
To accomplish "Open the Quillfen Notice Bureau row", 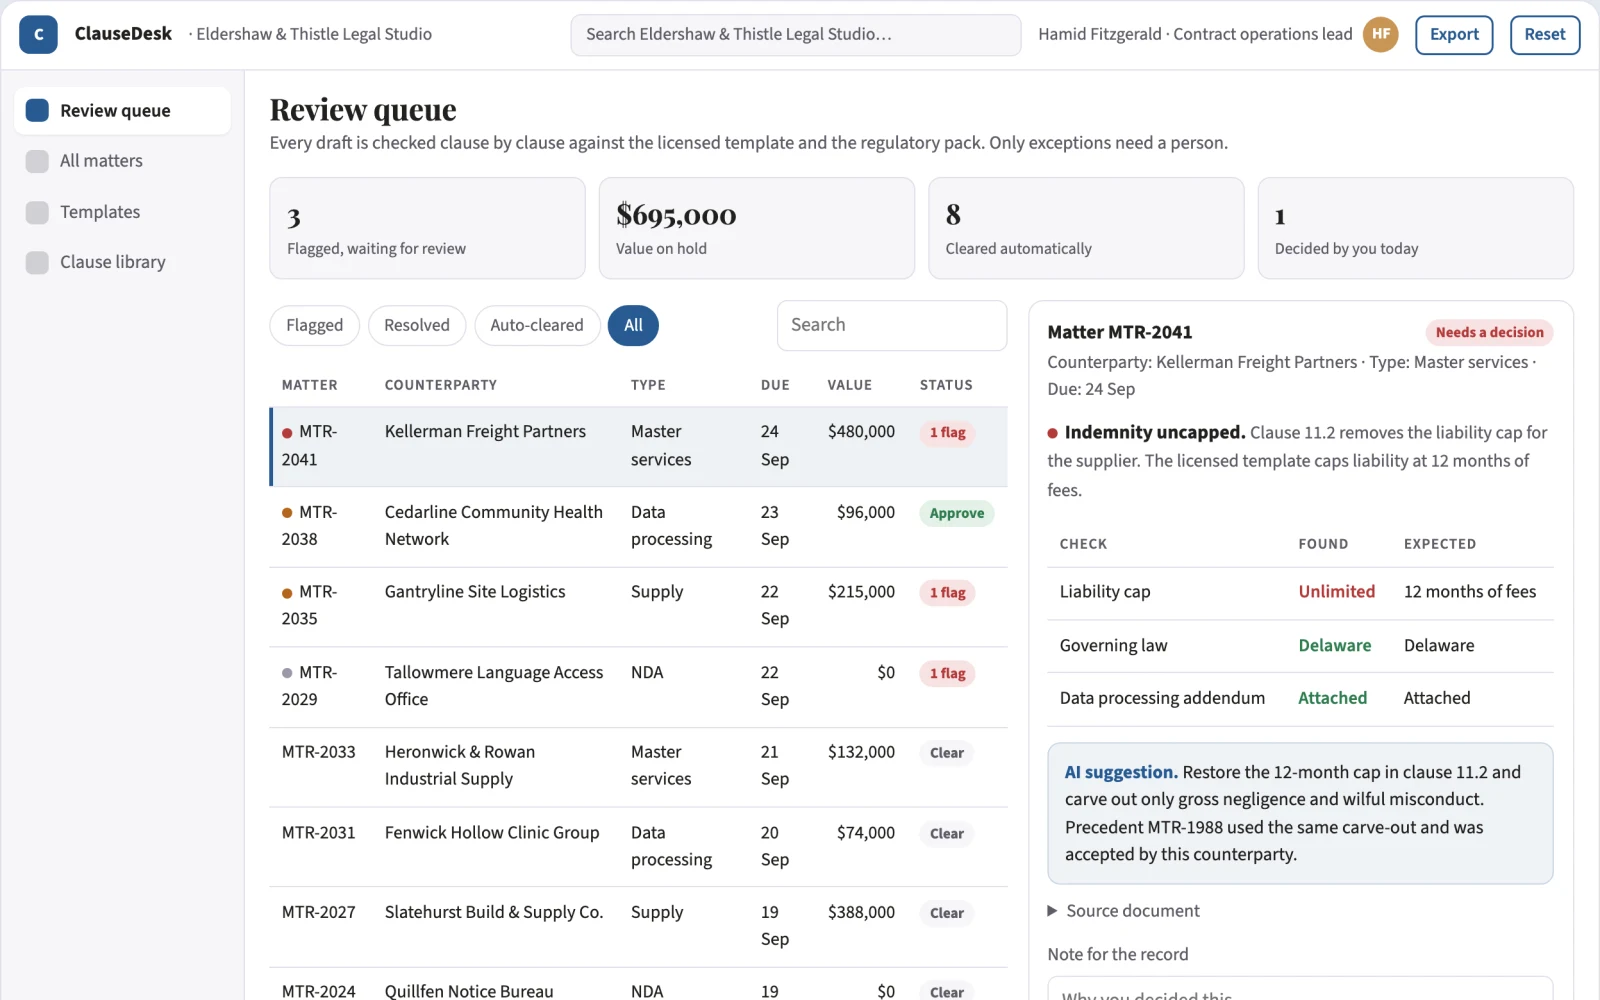I will [638, 985].
